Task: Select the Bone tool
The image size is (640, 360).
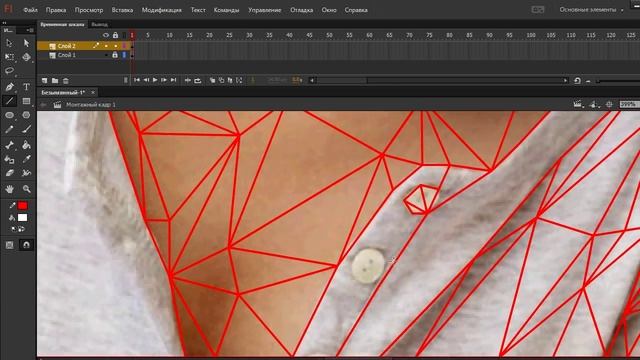Action: click(9, 145)
